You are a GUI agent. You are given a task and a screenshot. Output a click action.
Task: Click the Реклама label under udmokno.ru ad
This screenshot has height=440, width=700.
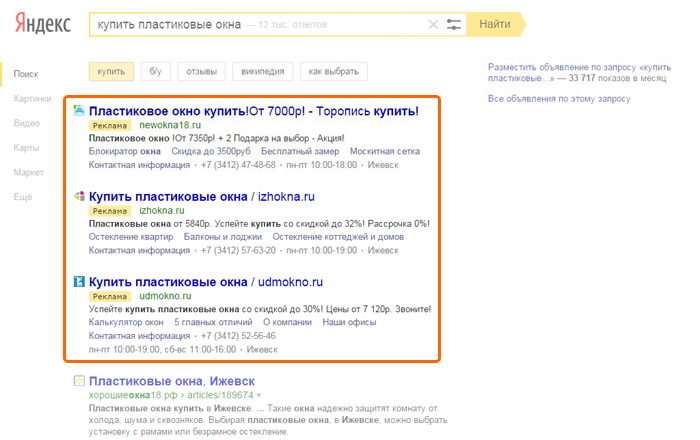click(x=110, y=296)
